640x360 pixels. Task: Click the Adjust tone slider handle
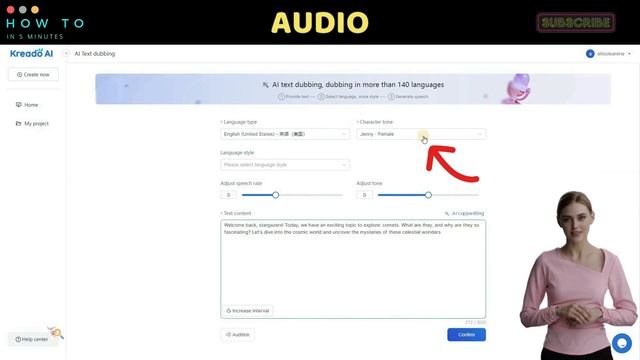point(428,195)
